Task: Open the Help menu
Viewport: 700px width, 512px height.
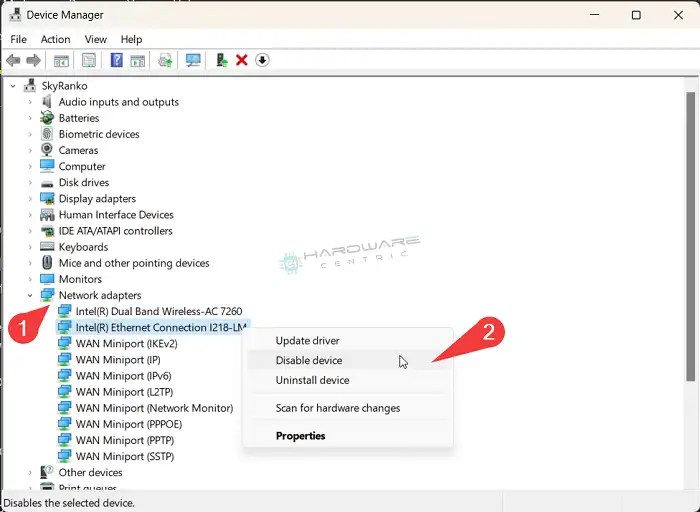Action: tap(131, 39)
